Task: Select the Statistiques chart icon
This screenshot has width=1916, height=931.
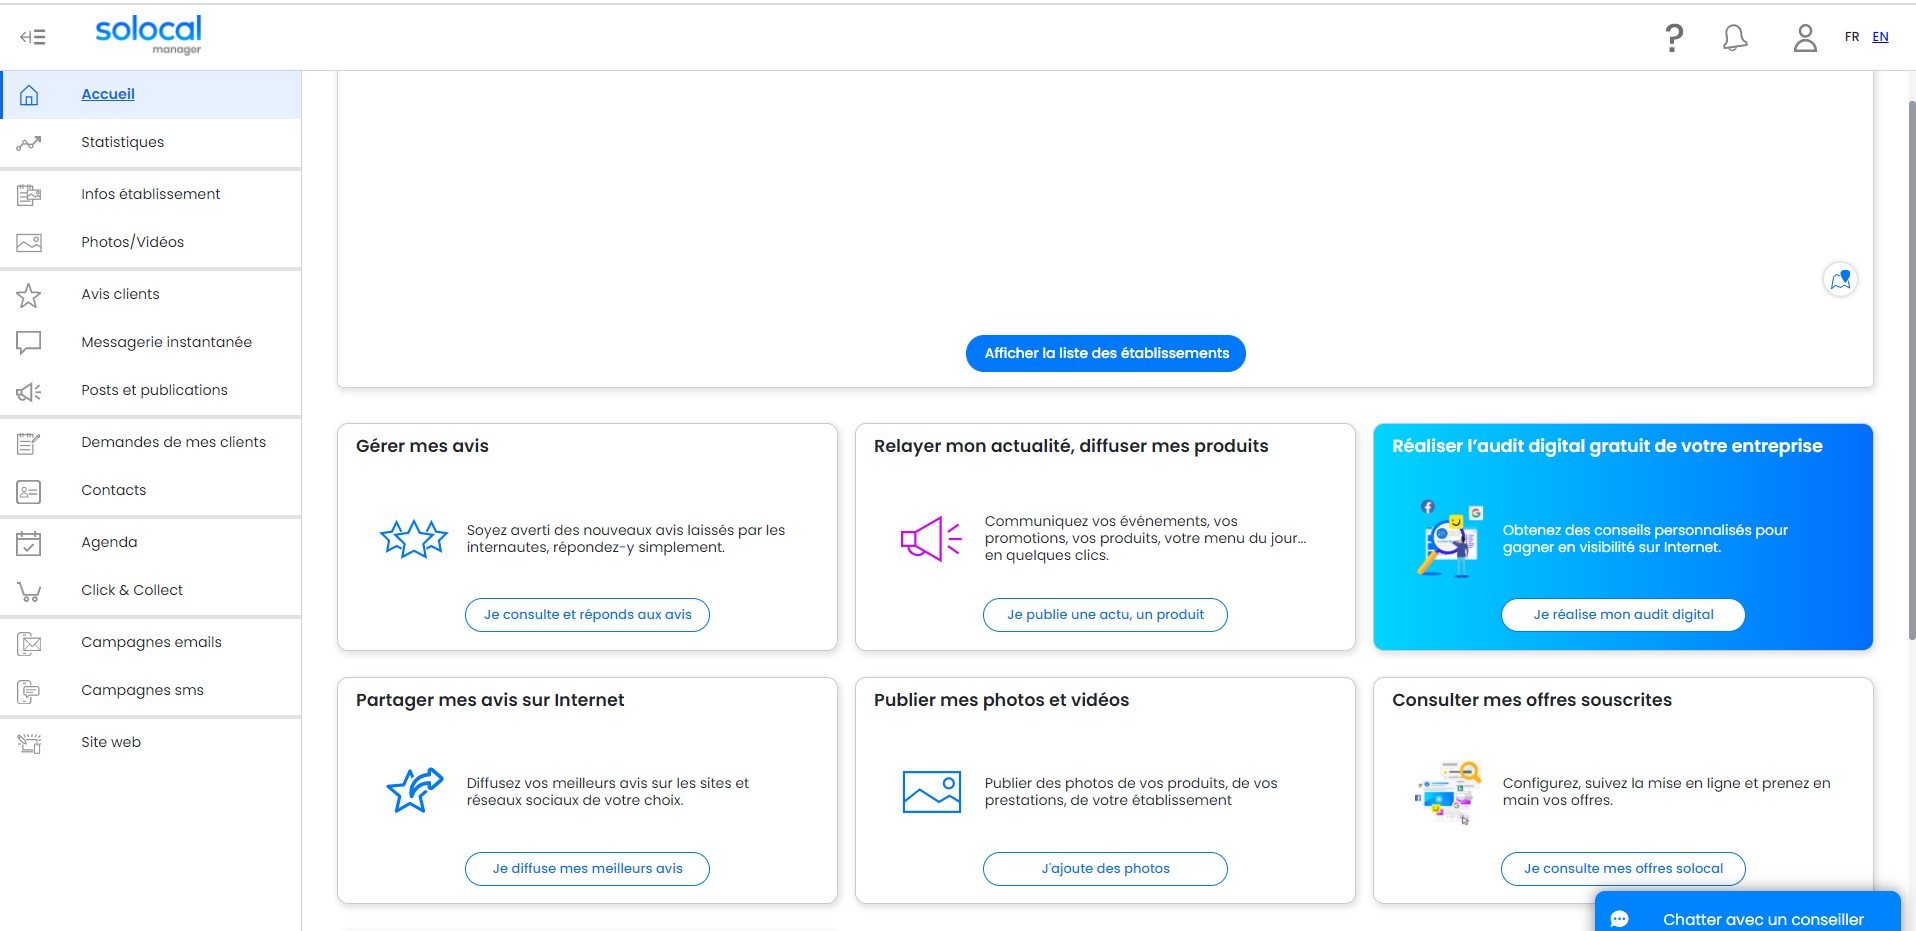Action: 29,143
